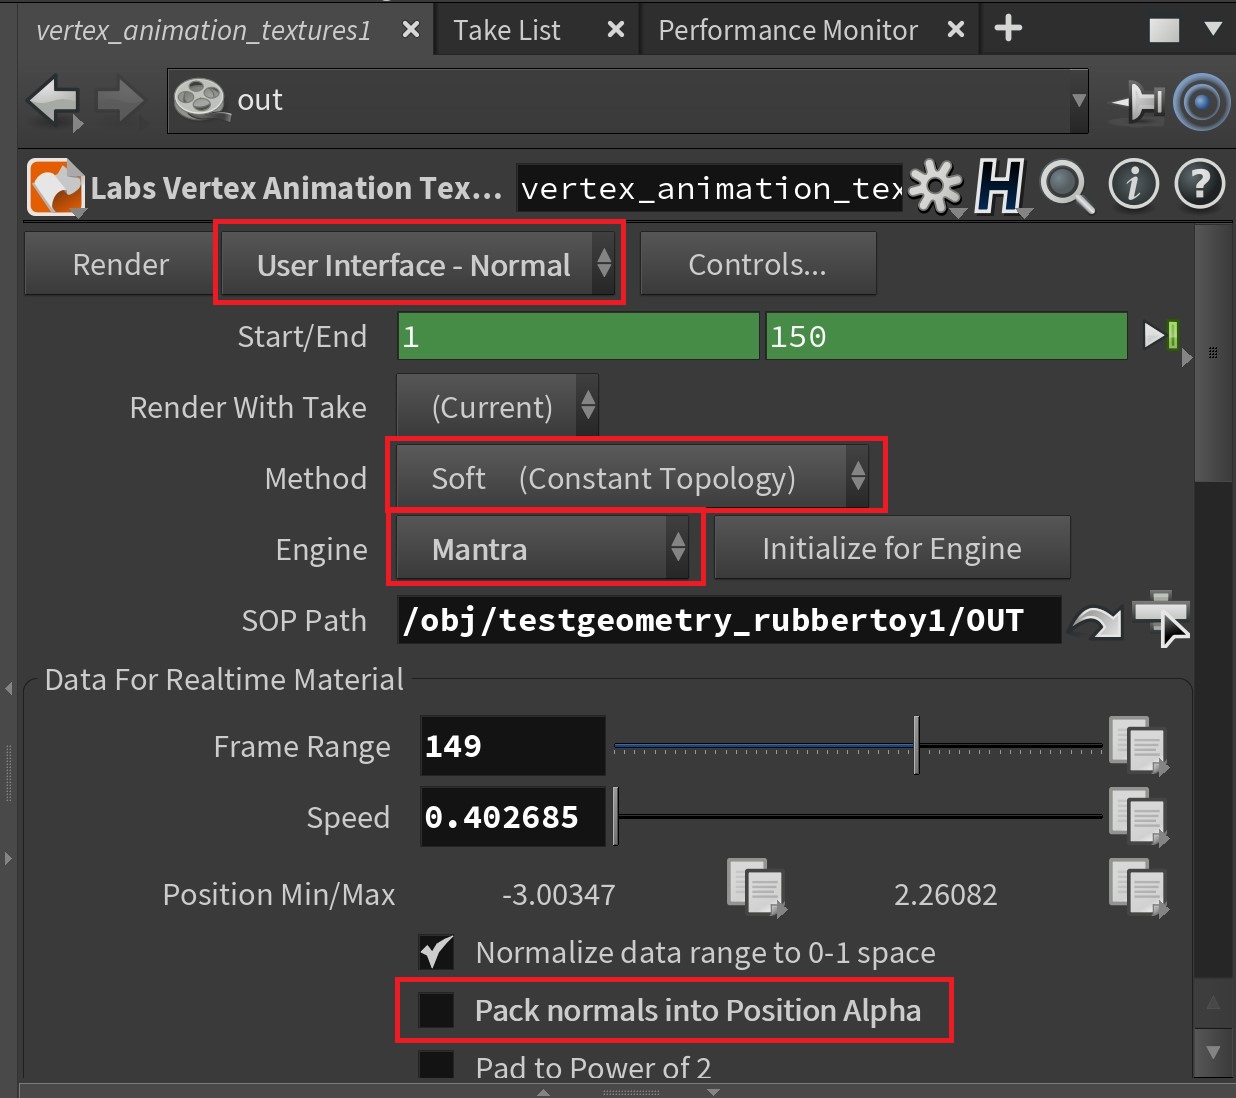The height and width of the screenshot is (1098, 1236).
Task: Close the Performance Monitor tab
Action: [955, 30]
